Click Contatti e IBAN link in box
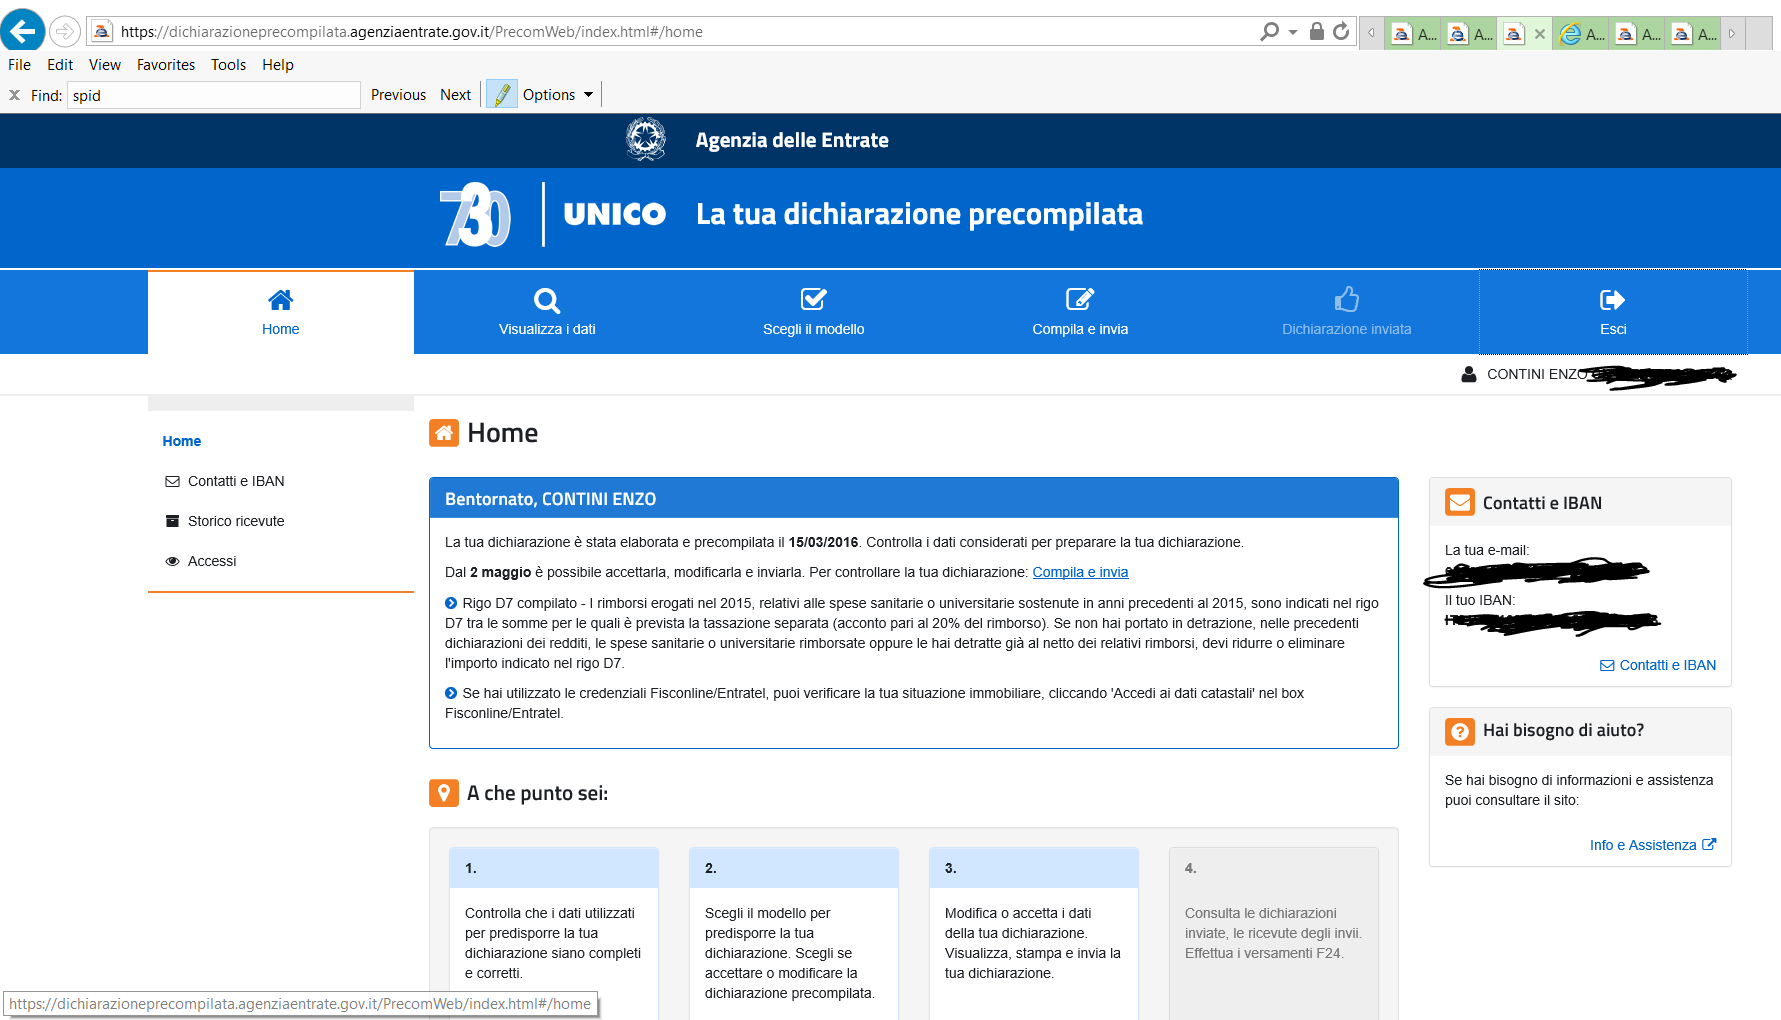Image resolution: width=1781 pixels, height=1020 pixels. [1667, 665]
